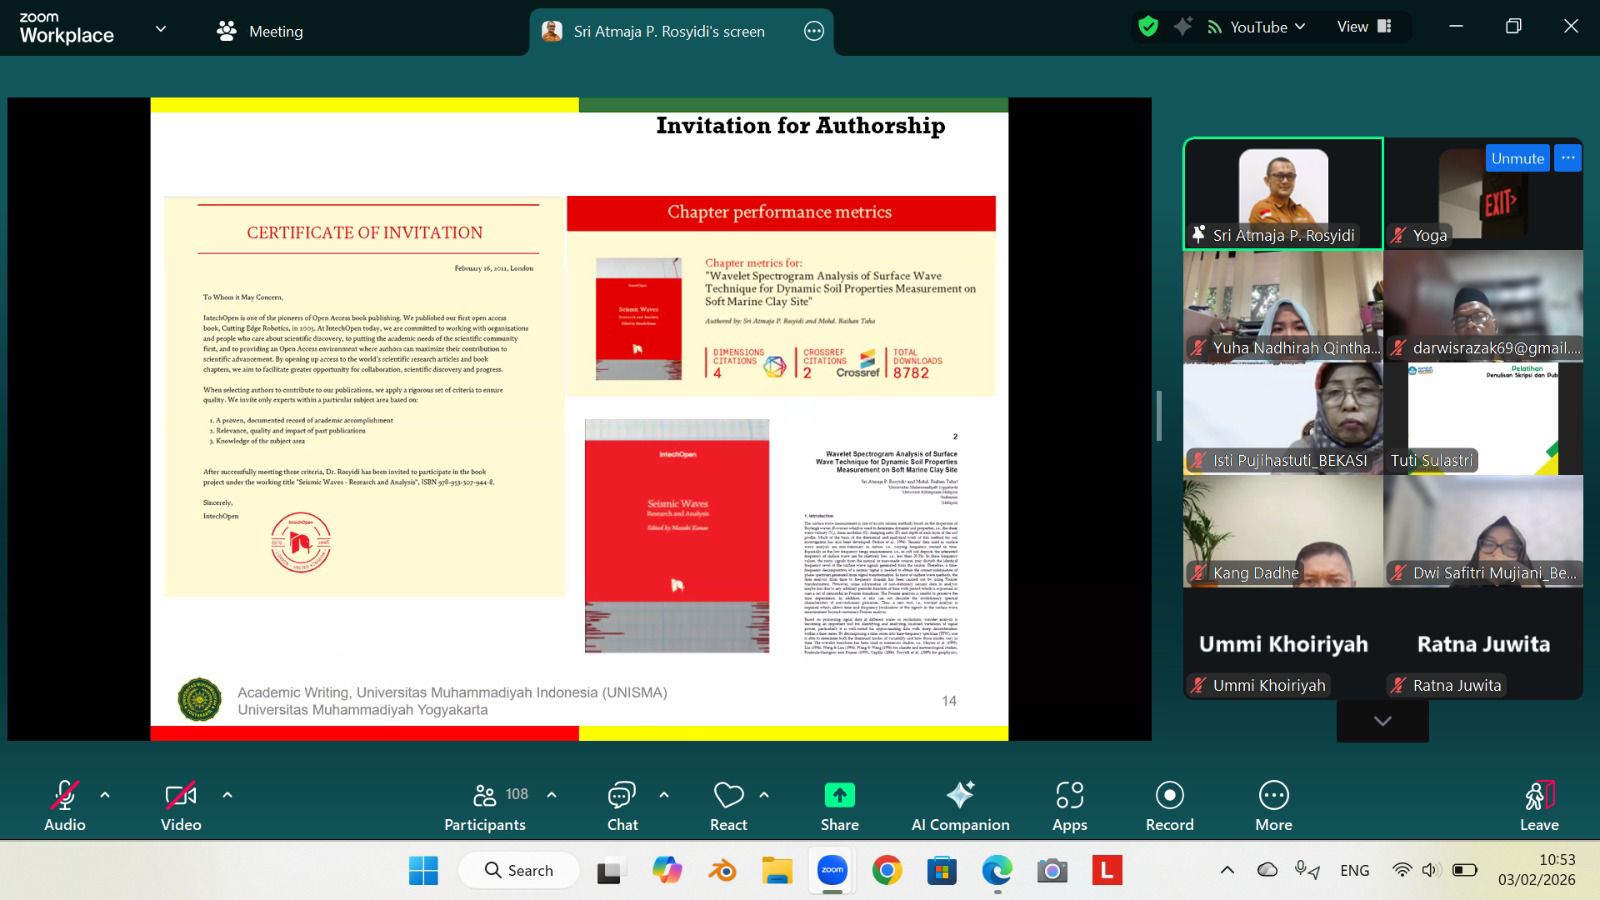1600x900 pixels.
Task: Select Yuha Nadhirah Qintha video tile
Action: 1283,306
